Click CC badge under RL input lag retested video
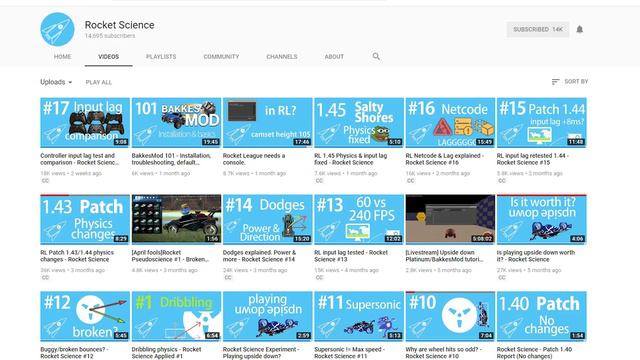The image size is (640, 360). click(x=502, y=181)
